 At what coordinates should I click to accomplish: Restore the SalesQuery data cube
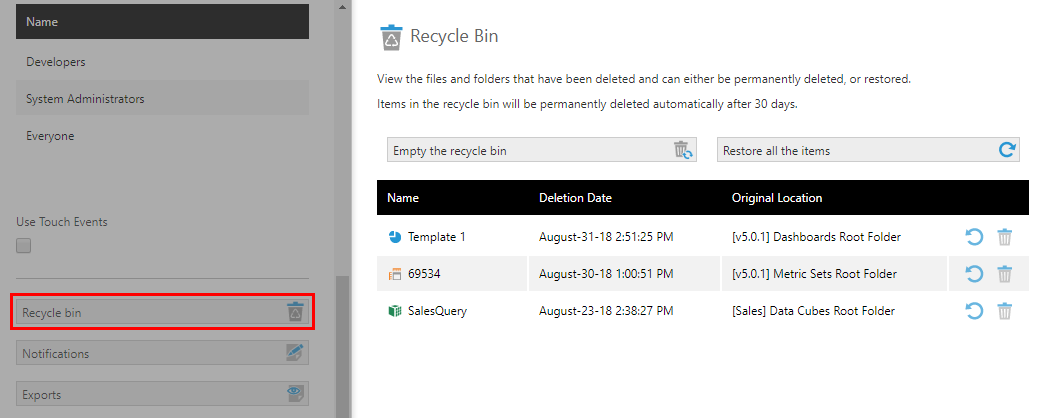click(974, 311)
